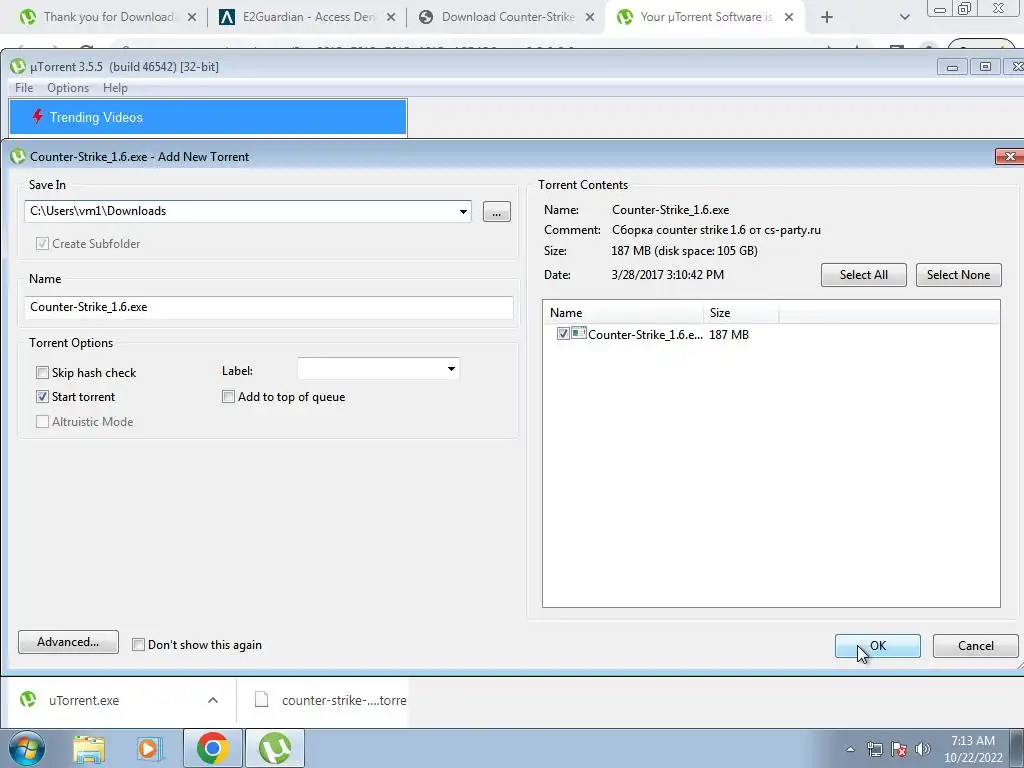
Task: Maximize the uTorrent main window
Action: click(985, 67)
